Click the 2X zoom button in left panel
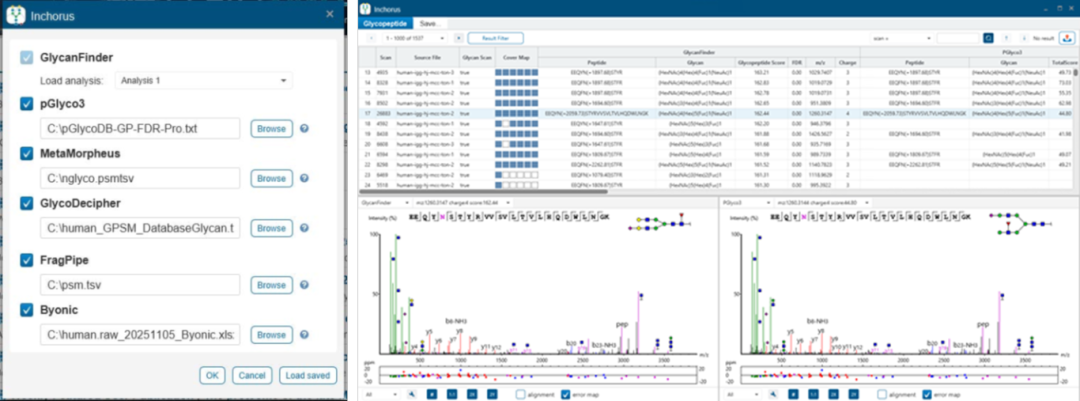Image resolution: width=1080 pixels, height=401 pixels. 472,394
